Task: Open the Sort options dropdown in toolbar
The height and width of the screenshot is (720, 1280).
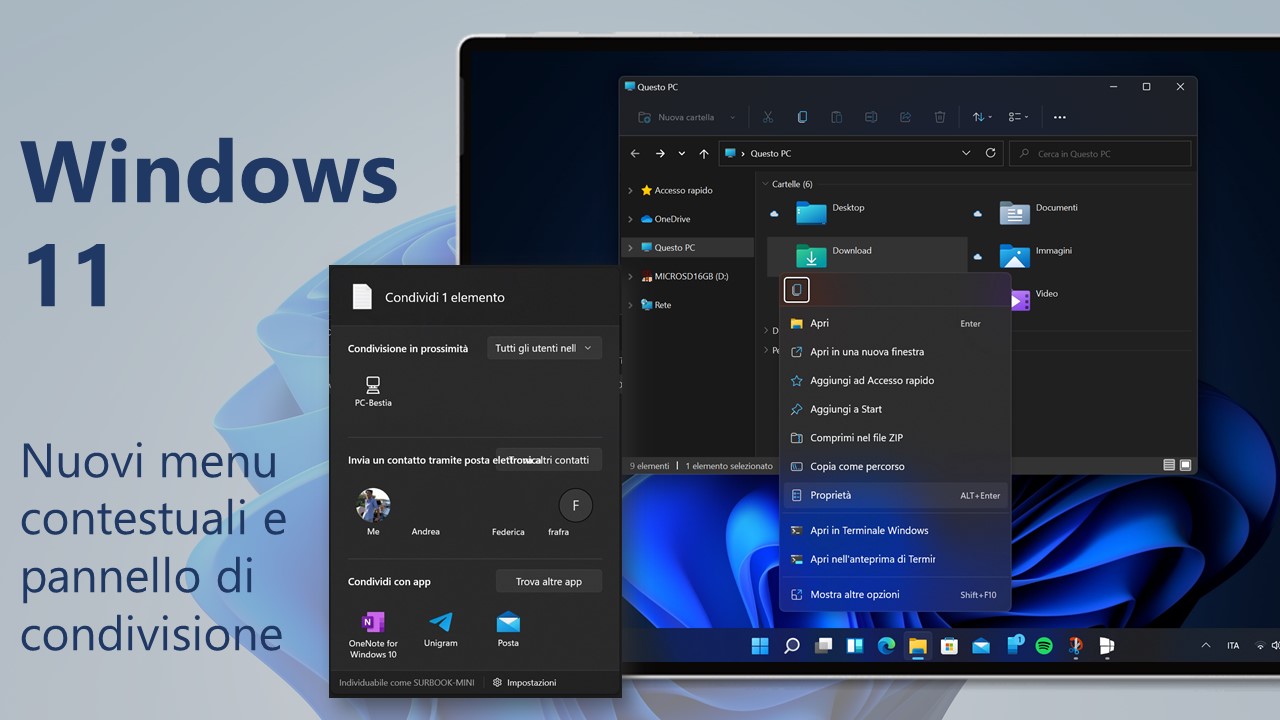Action: point(982,117)
